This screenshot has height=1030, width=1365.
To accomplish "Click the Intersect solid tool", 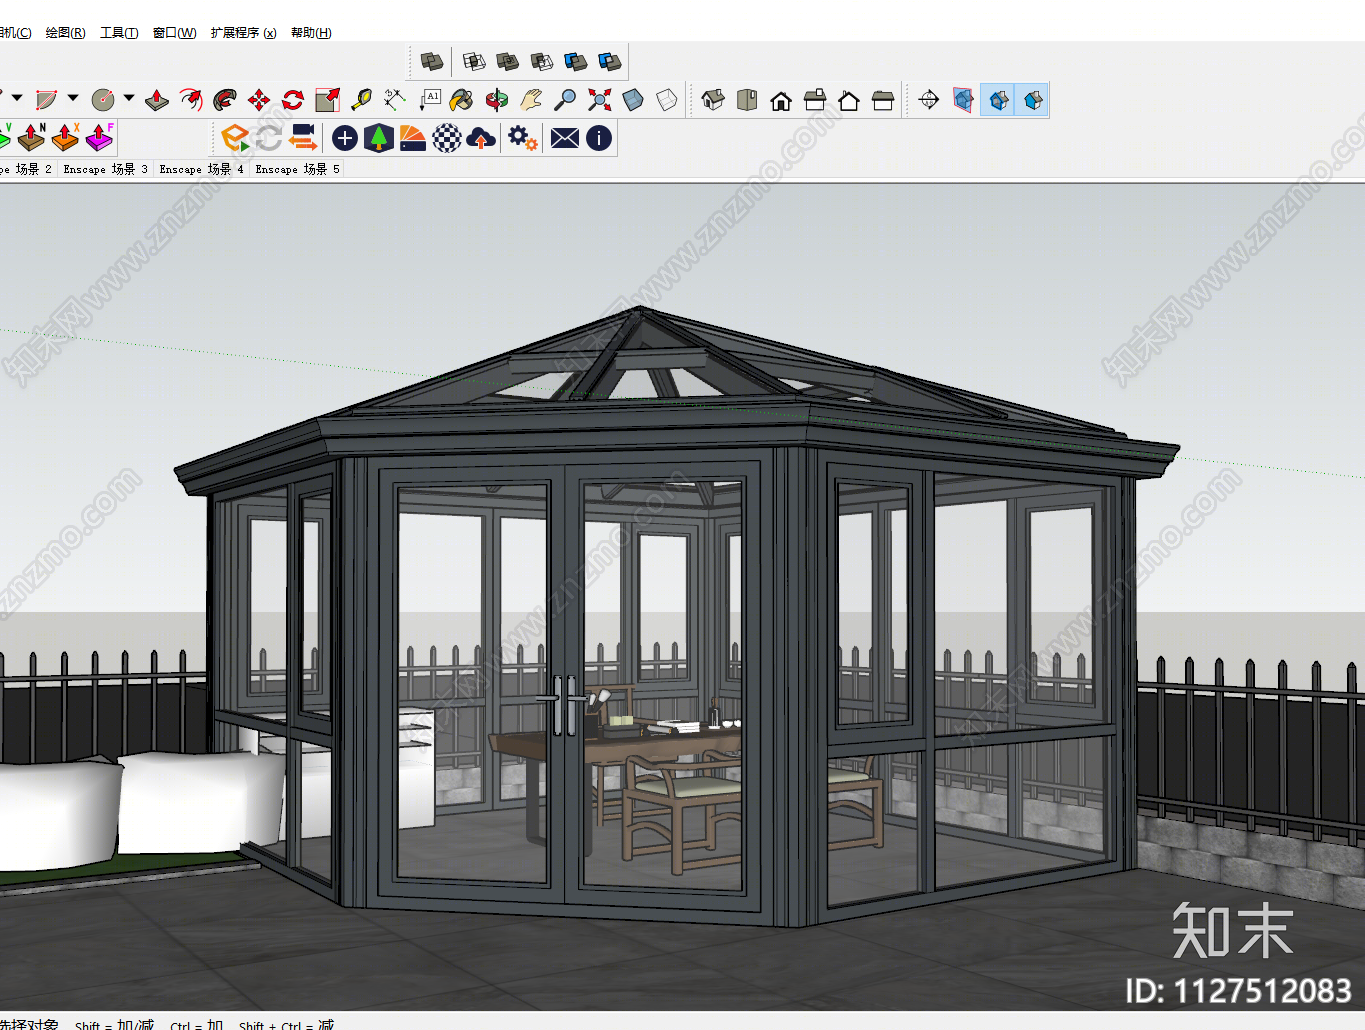I will point(474,62).
